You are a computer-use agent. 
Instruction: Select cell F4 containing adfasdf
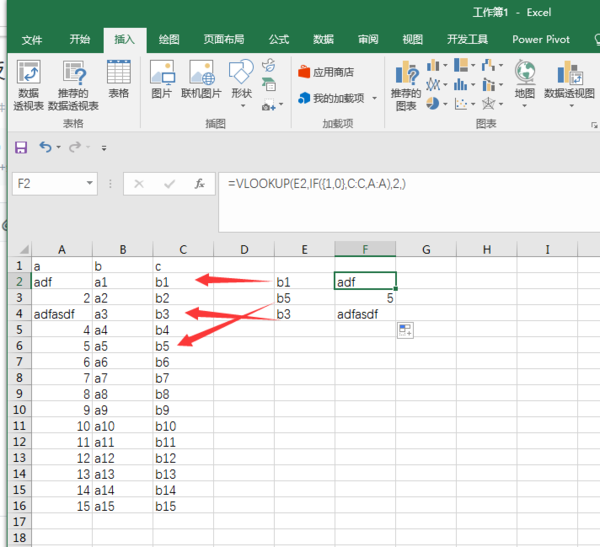[x=365, y=314]
